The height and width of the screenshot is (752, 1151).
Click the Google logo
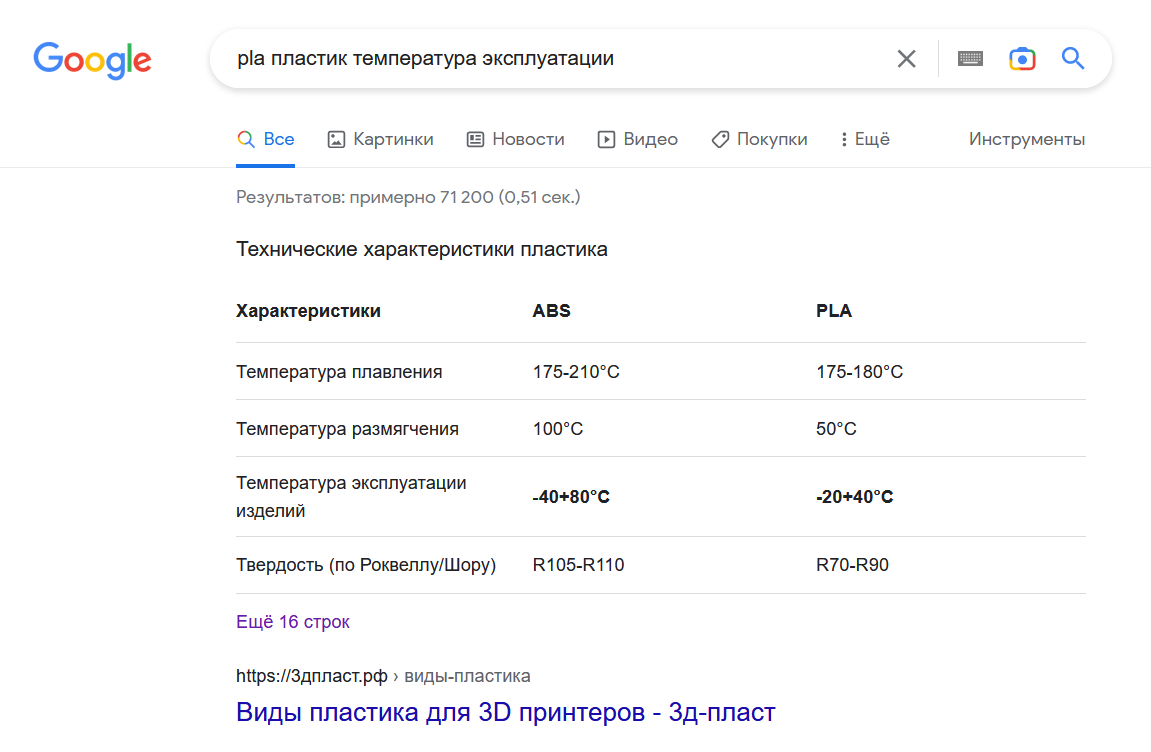pos(92,60)
